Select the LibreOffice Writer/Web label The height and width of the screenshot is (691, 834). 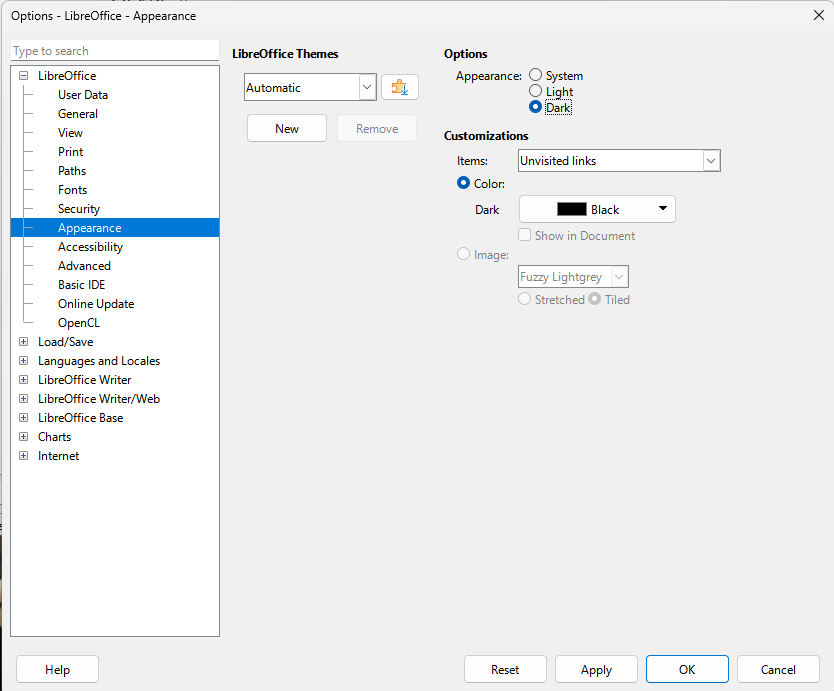pos(99,398)
